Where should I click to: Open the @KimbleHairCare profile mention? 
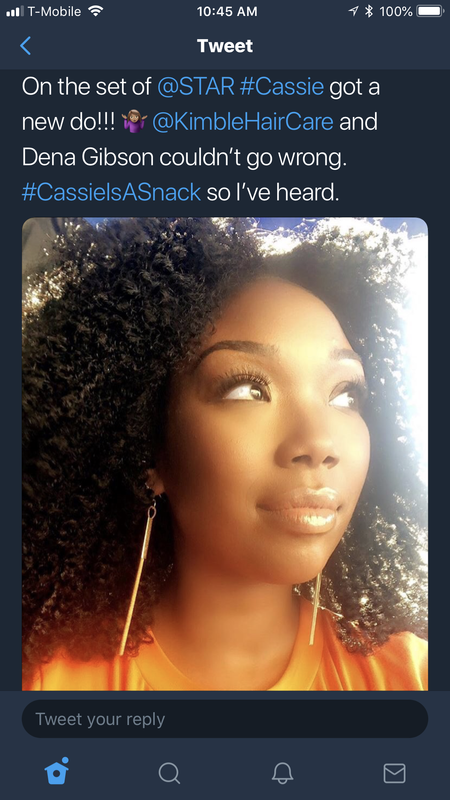tap(243, 122)
